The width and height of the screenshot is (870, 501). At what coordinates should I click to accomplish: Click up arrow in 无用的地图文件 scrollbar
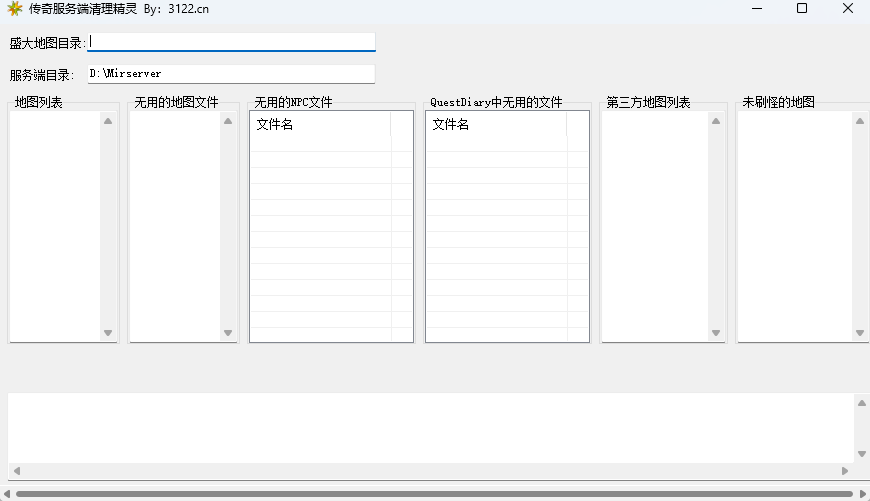click(228, 121)
